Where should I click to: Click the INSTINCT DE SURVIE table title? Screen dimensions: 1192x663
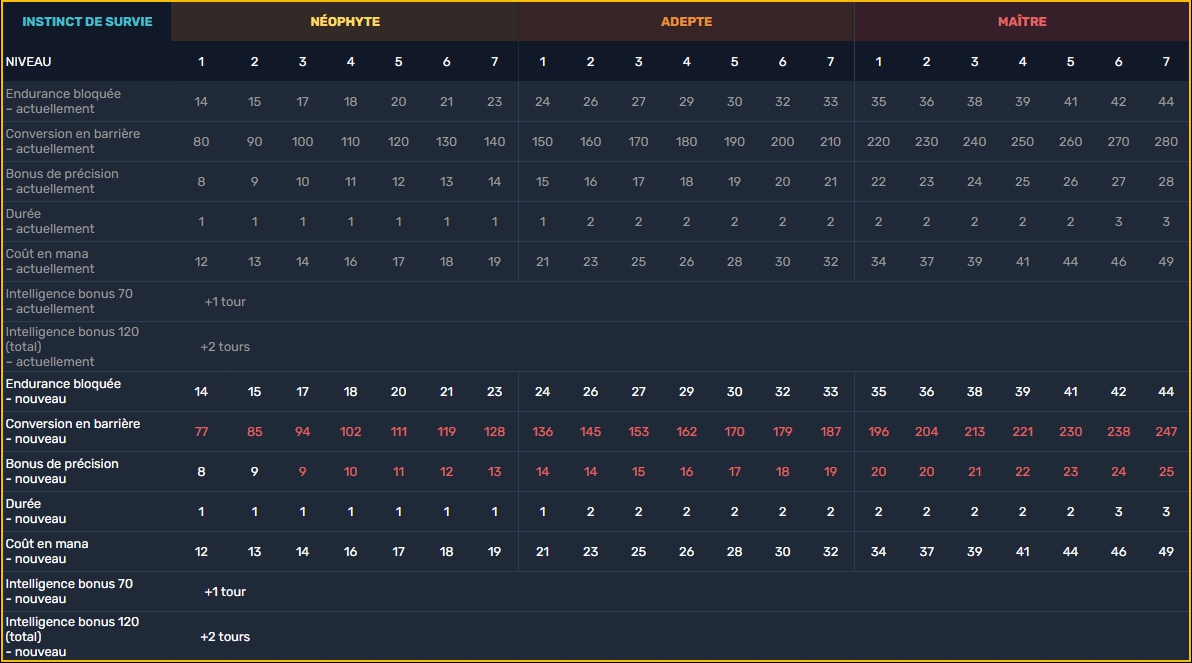(87, 21)
